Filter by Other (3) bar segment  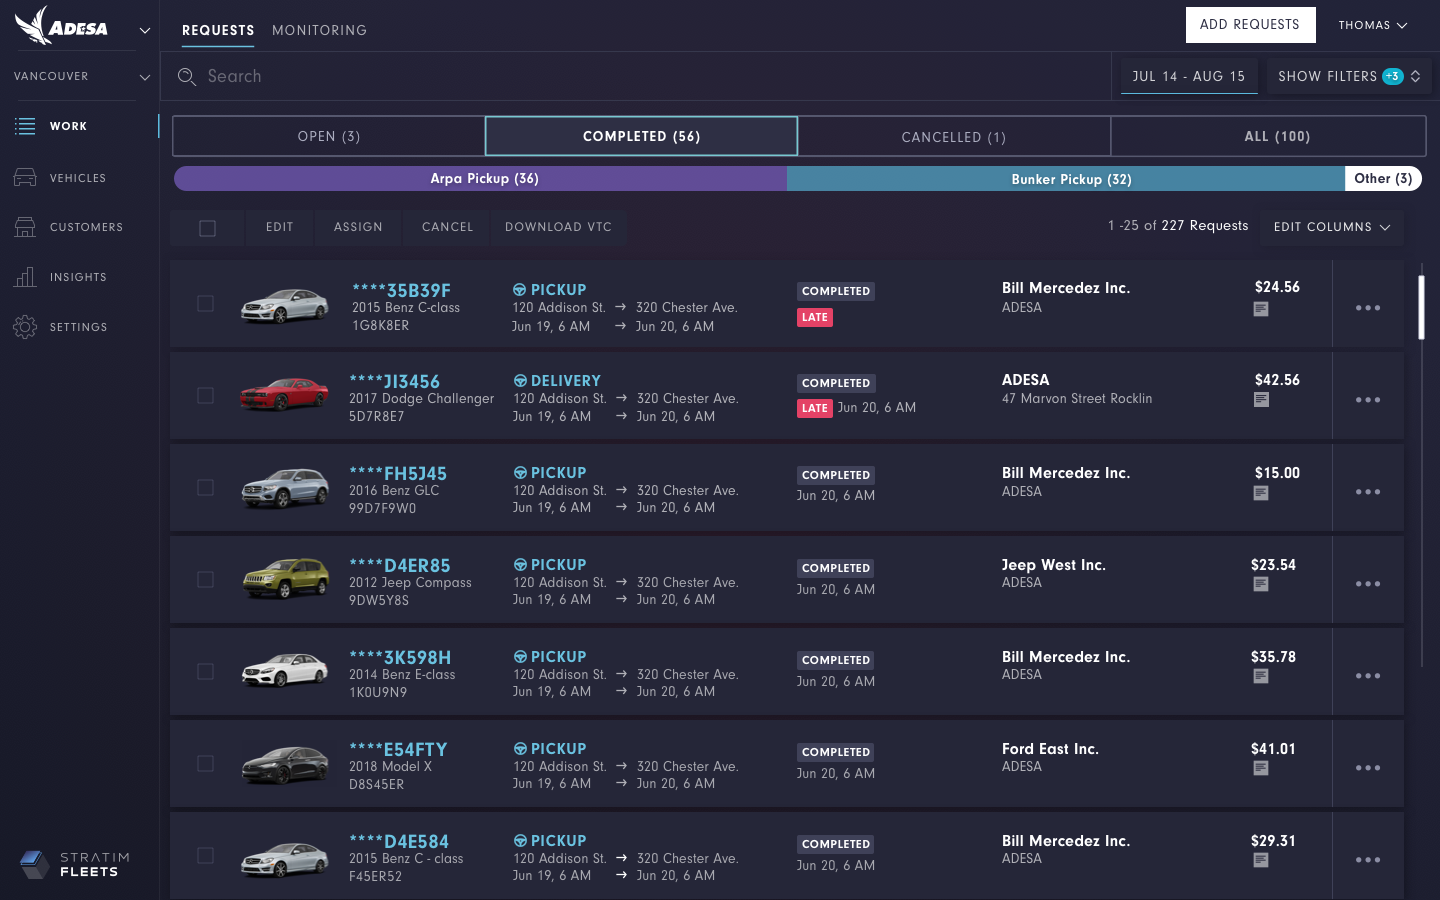click(1383, 178)
